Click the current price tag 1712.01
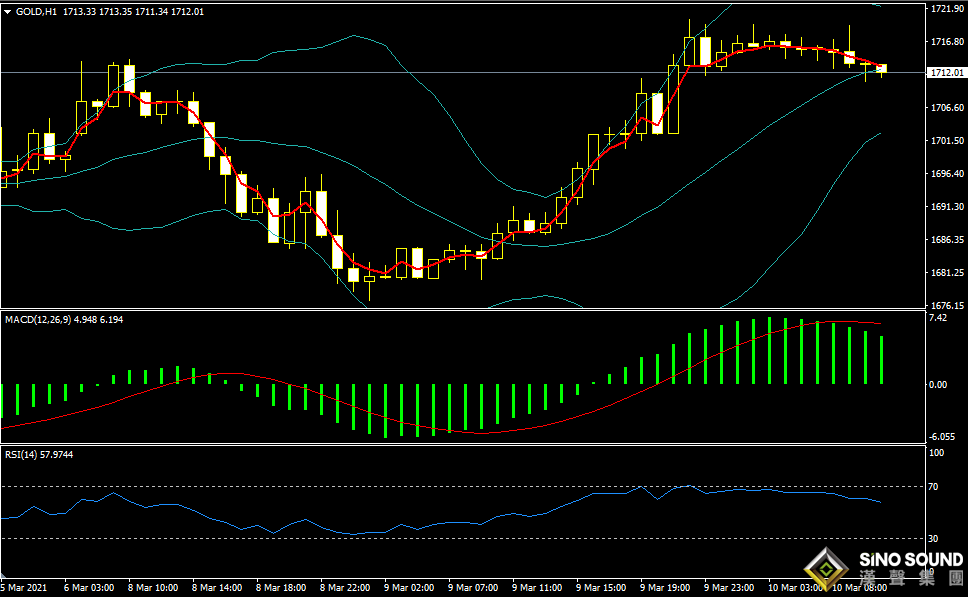Screen dimensions: 968x597 point(945,73)
